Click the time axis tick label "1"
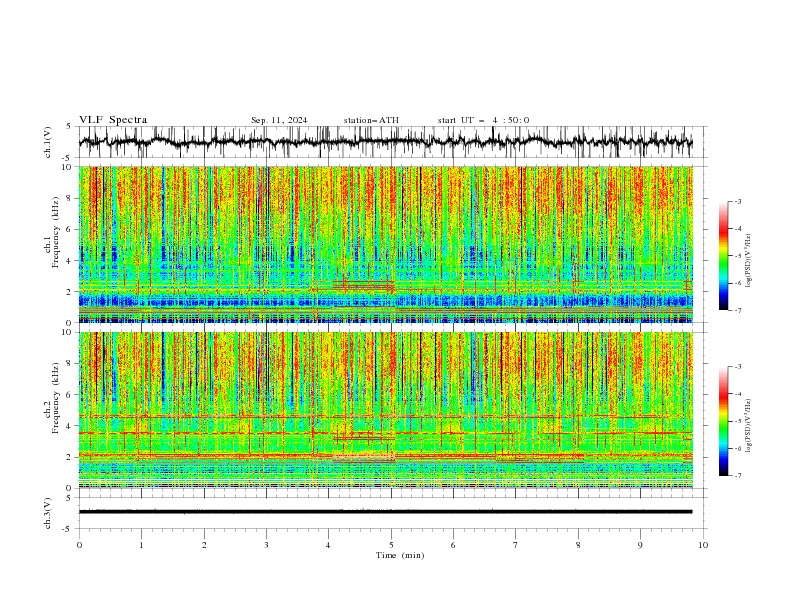This screenshot has width=792, height=612. [141, 545]
